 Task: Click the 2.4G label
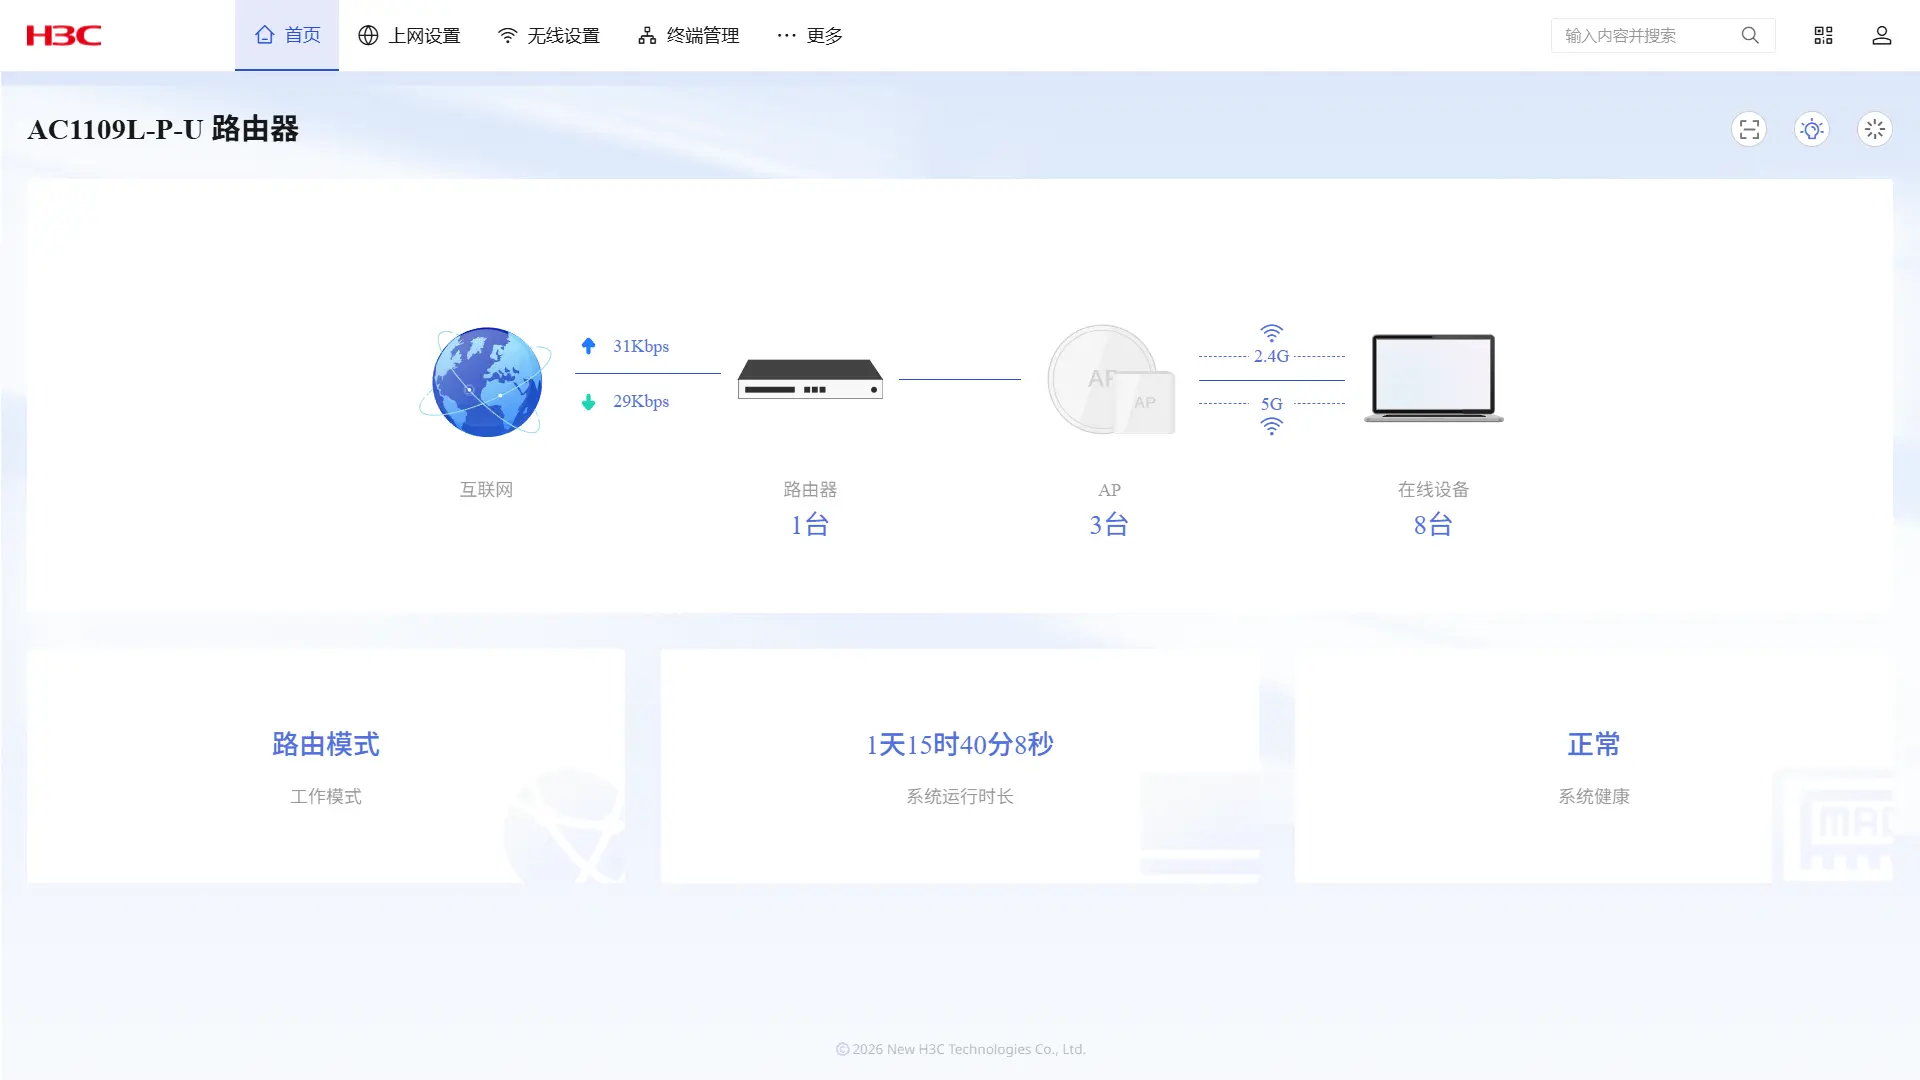point(1271,356)
